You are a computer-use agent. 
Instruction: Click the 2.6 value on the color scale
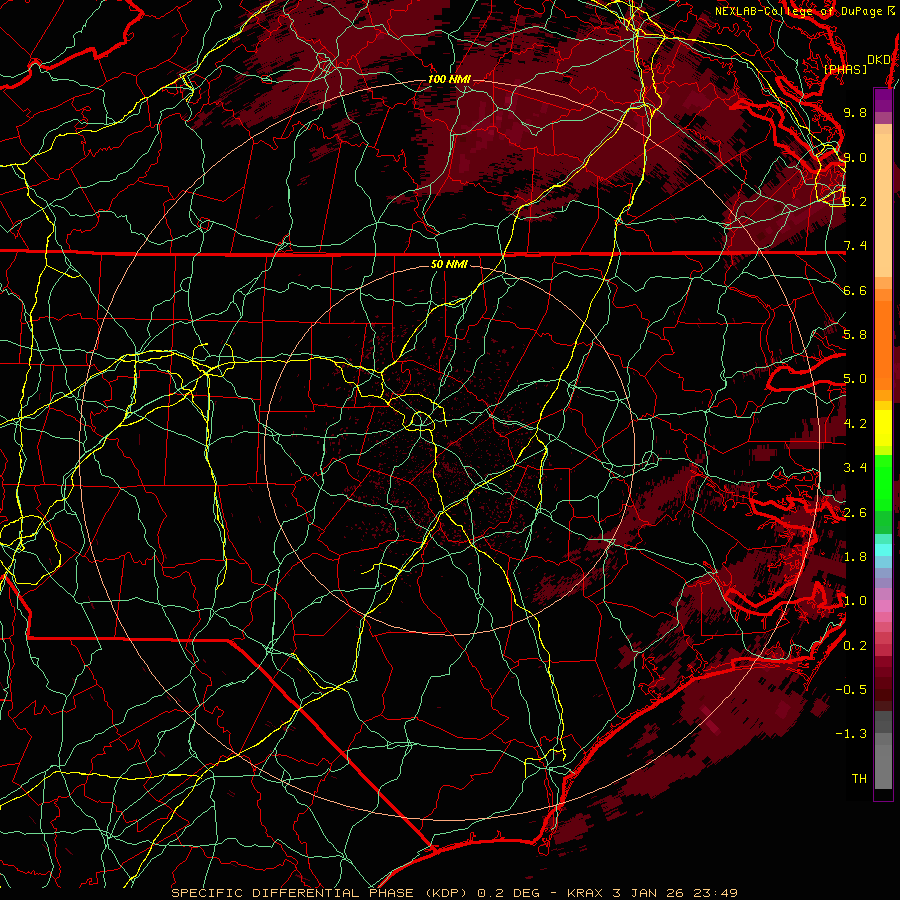click(855, 513)
